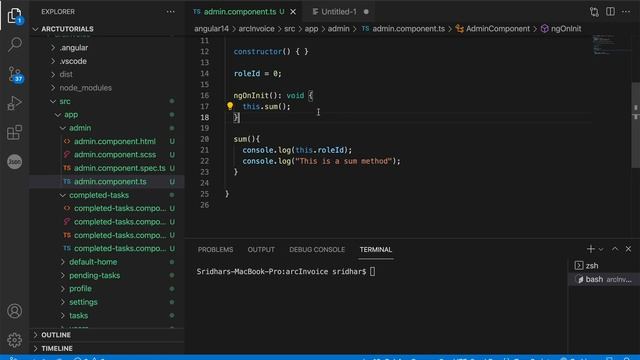Image resolution: width=640 pixels, height=360 pixels.
Task: Select the TERMINAL panel tab
Action: (376, 249)
